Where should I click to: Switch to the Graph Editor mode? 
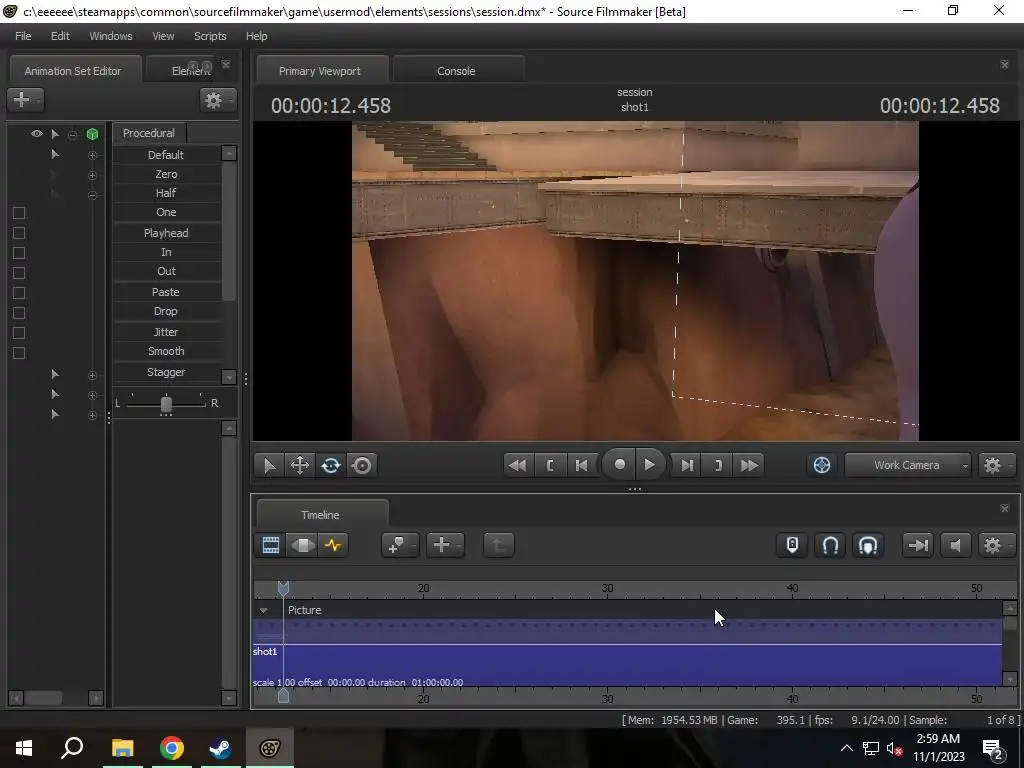pyautogui.click(x=333, y=545)
